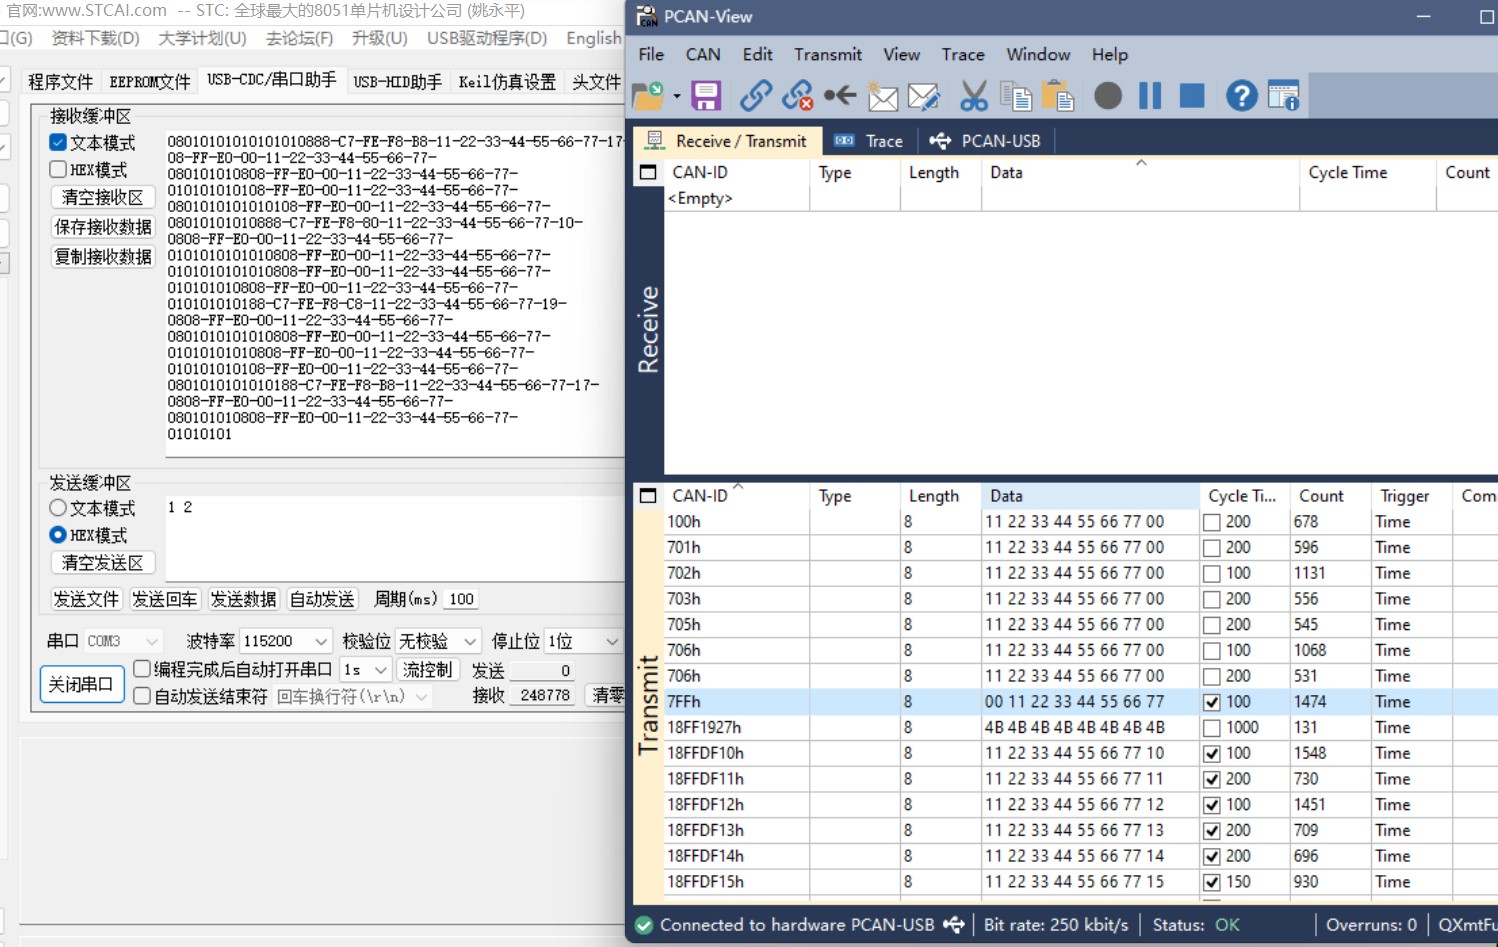Open the 回车换行符 terminator dropdown

coord(352,696)
